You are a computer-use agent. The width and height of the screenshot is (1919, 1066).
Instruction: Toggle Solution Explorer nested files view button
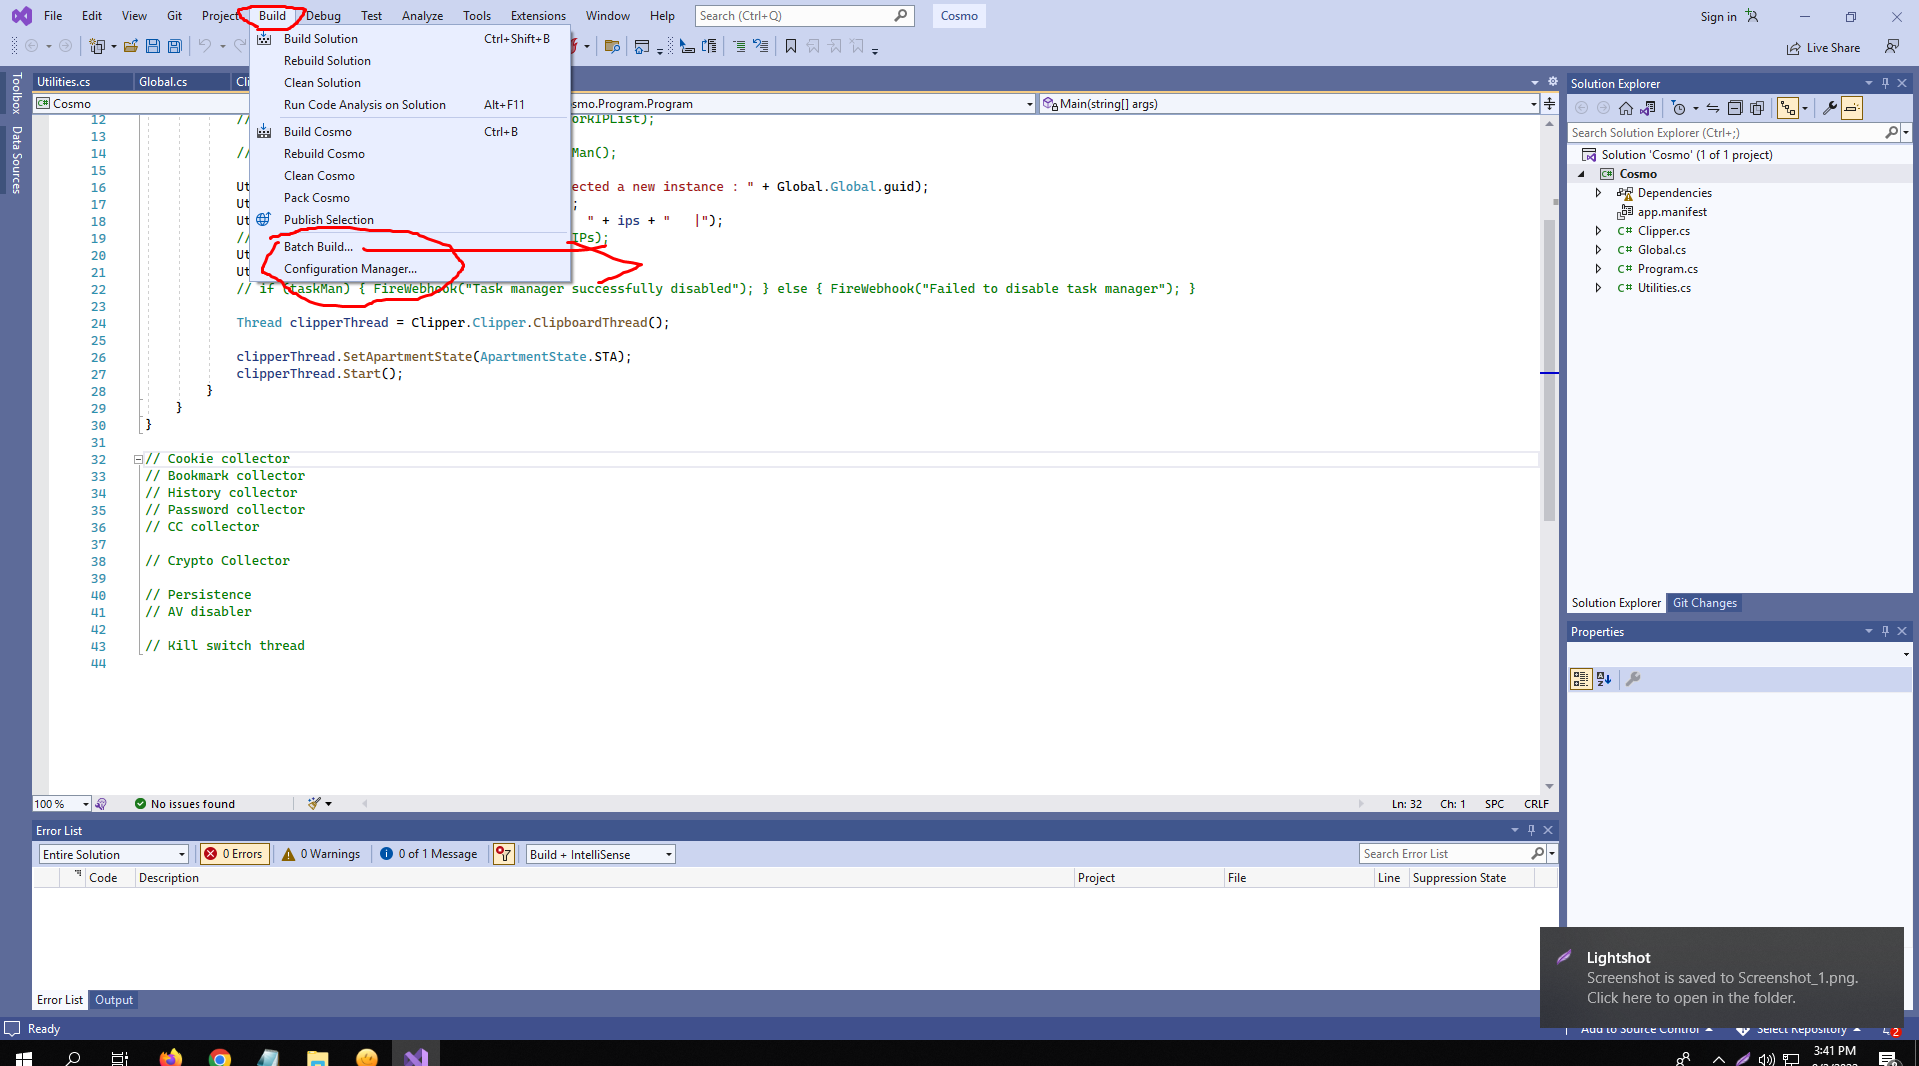tap(1788, 108)
